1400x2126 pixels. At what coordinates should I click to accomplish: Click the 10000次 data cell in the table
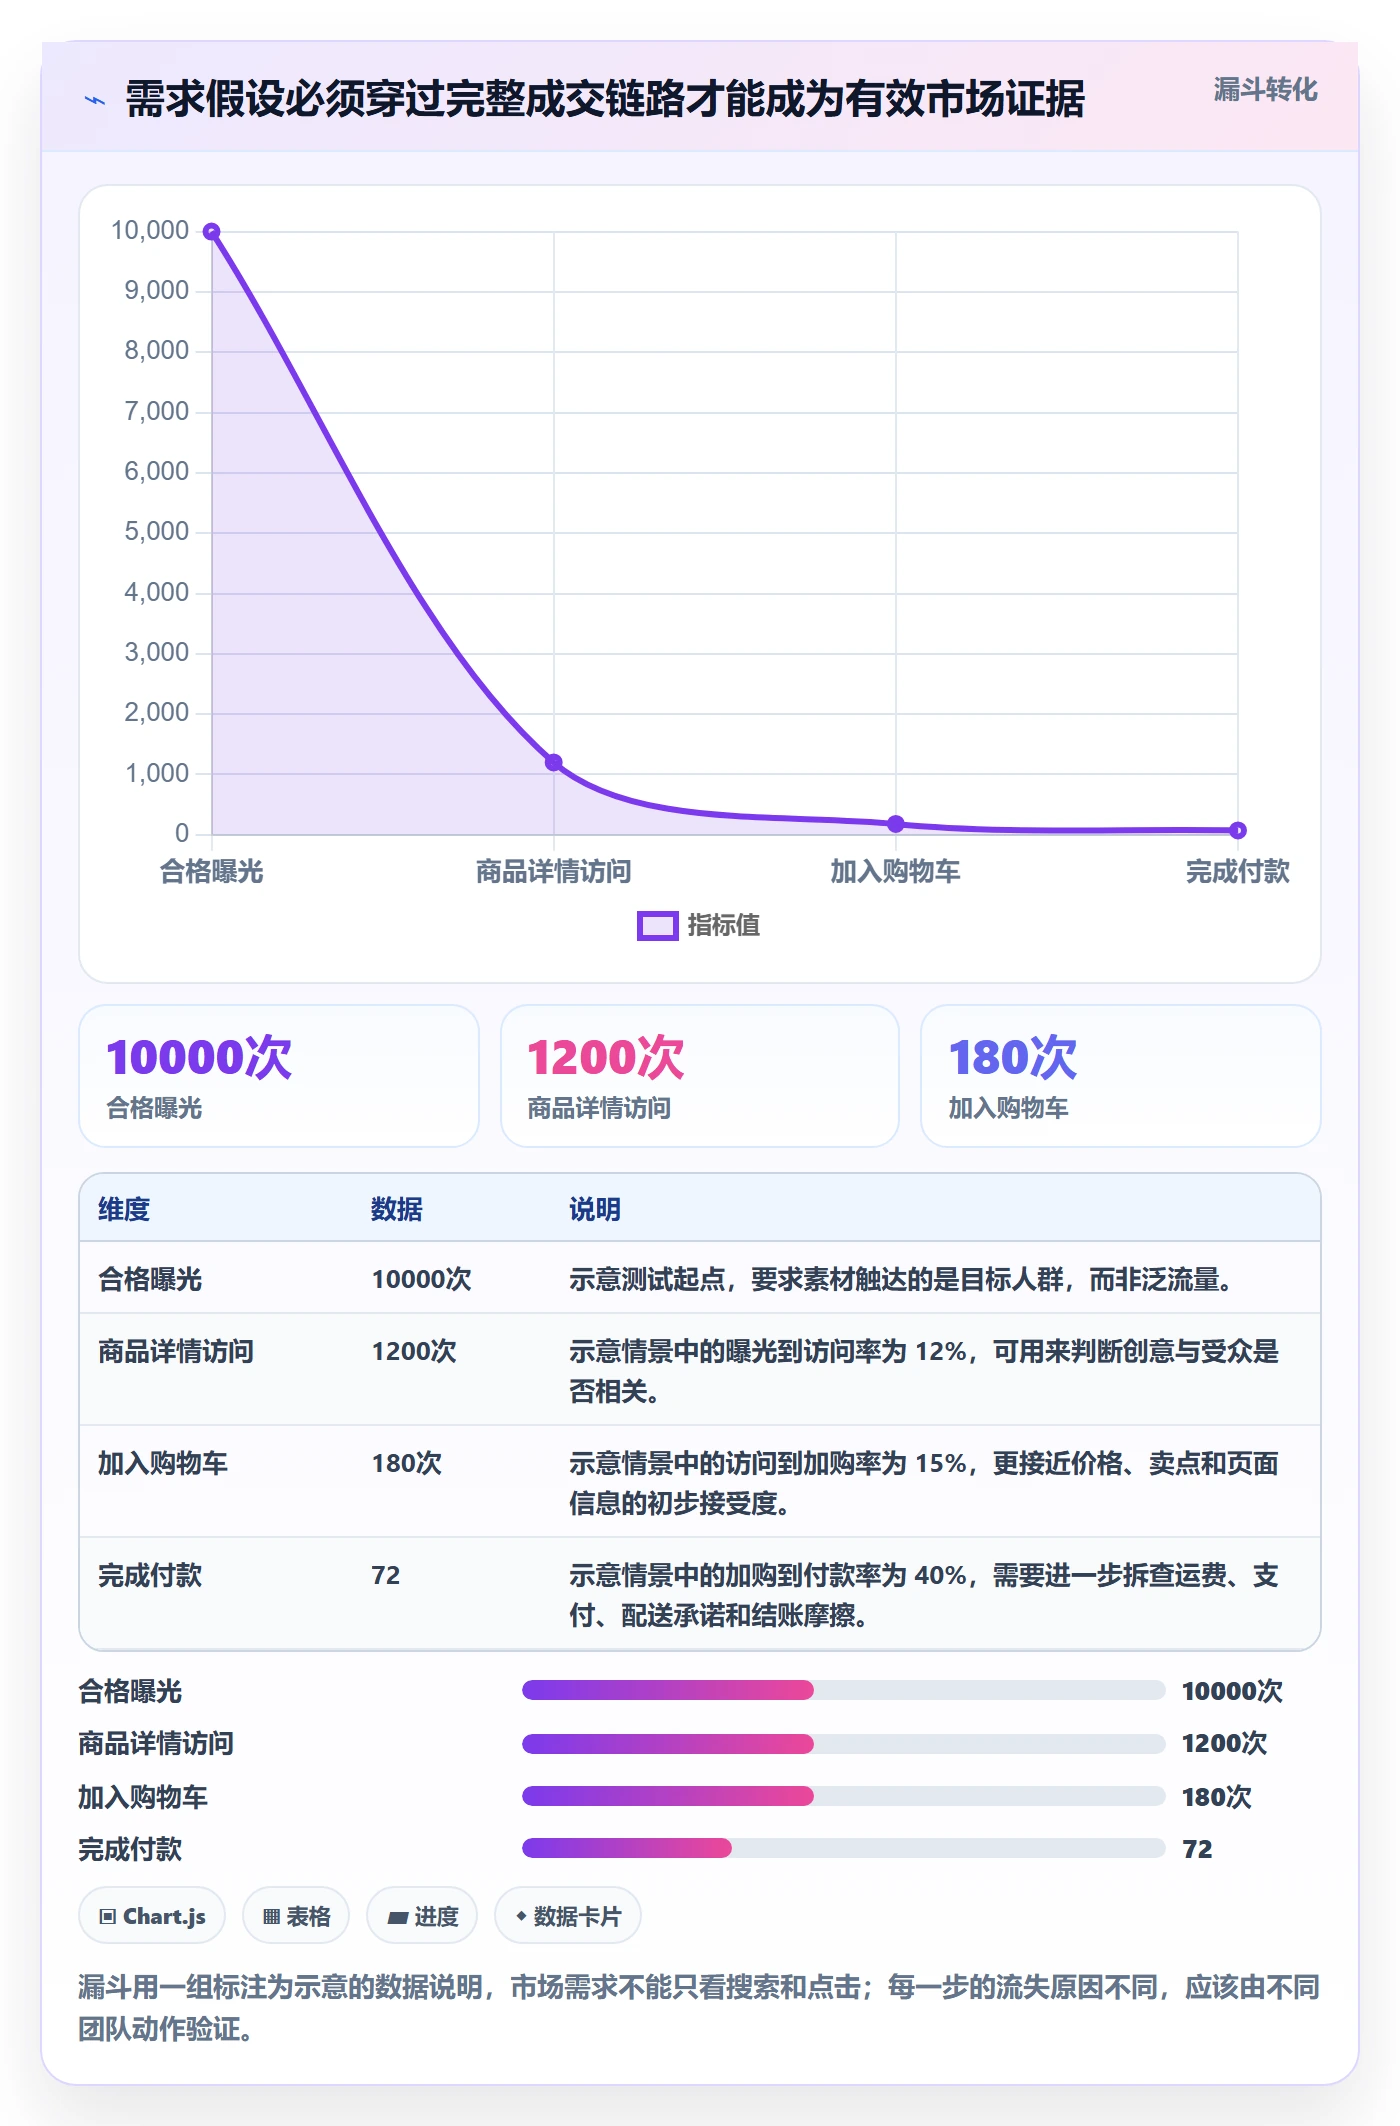tap(421, 1279)
